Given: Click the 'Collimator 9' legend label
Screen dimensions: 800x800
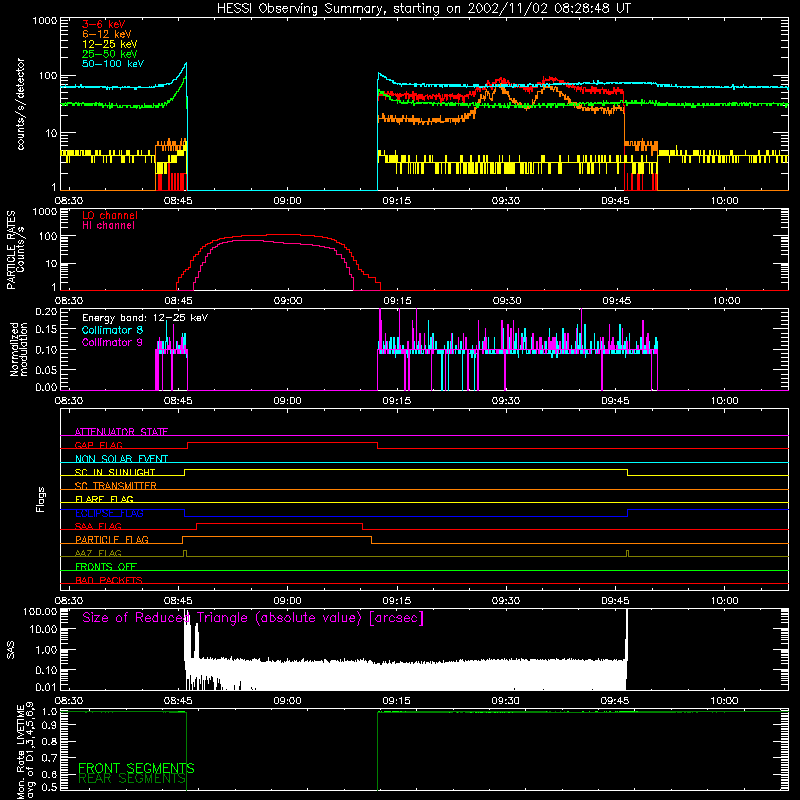Looking at the screenshot, I should pos(112,342).
